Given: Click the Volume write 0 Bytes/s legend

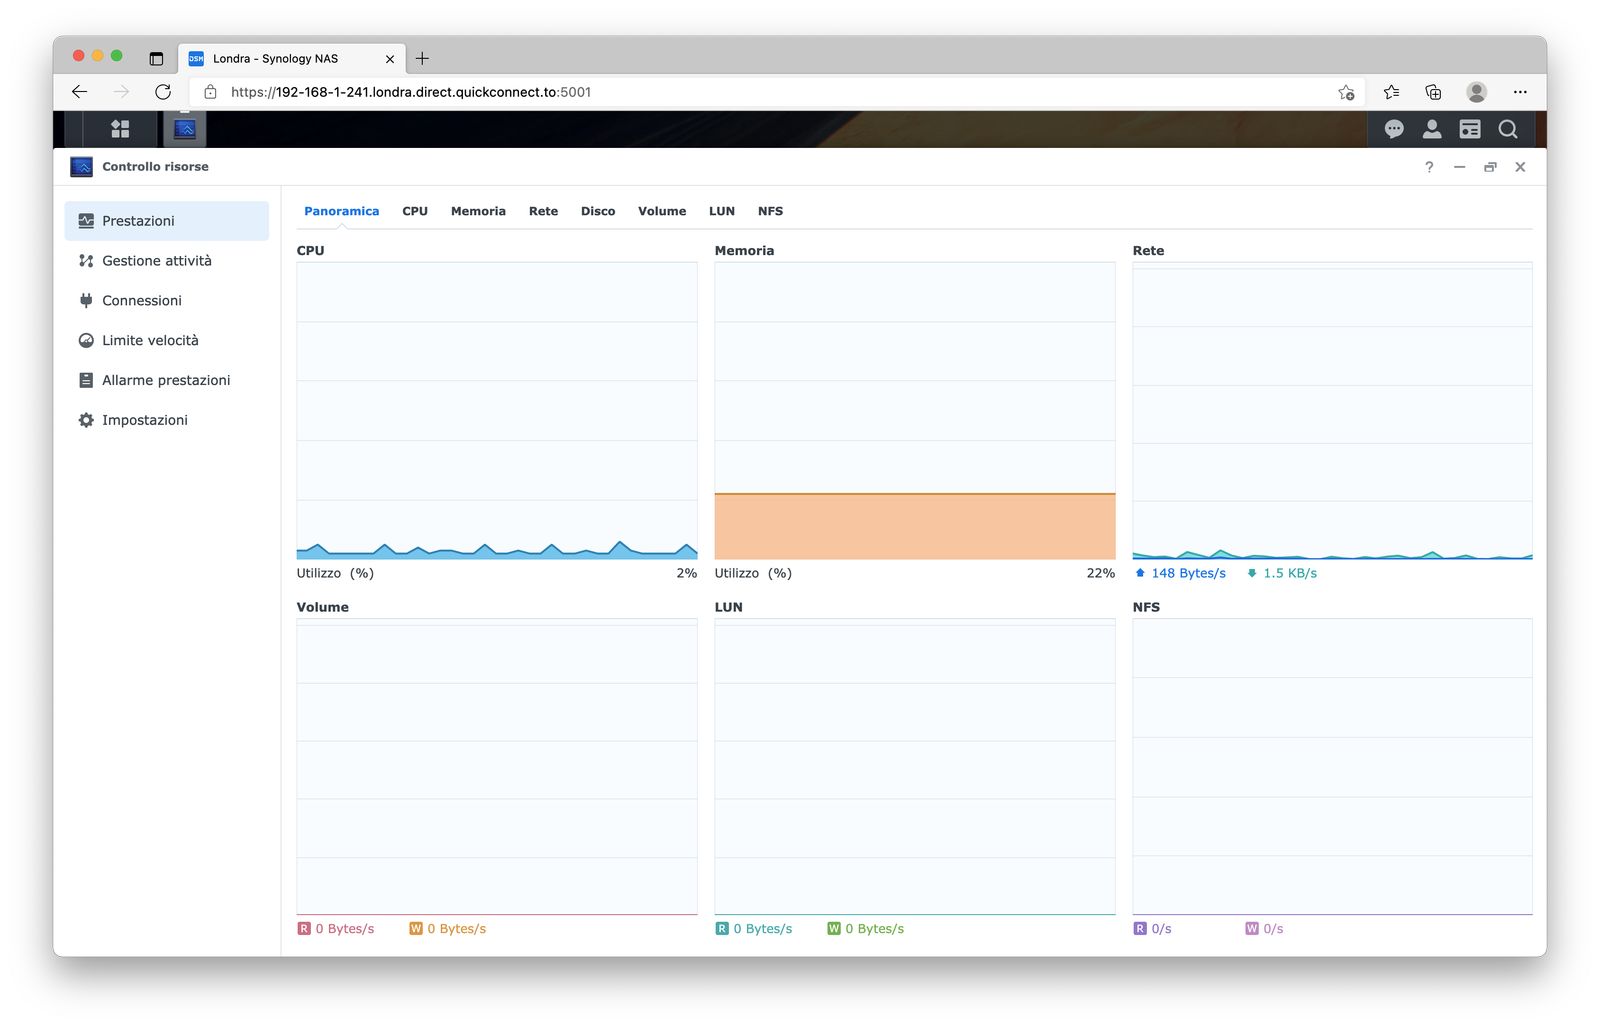Looking at the screenshot, I should click(x=448, y=929).
